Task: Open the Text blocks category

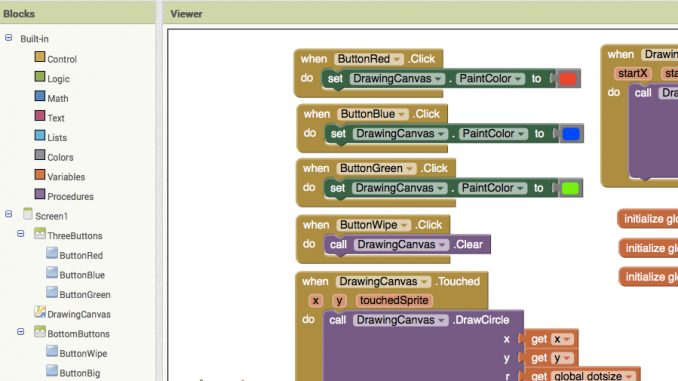Action: pos(49,117)
